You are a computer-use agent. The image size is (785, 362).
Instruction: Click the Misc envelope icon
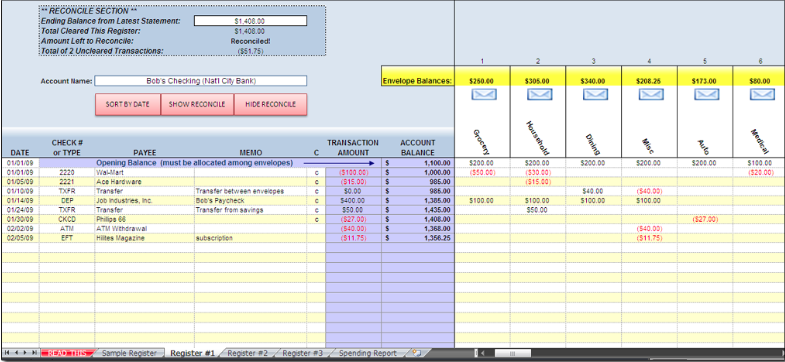coord(650,94)
